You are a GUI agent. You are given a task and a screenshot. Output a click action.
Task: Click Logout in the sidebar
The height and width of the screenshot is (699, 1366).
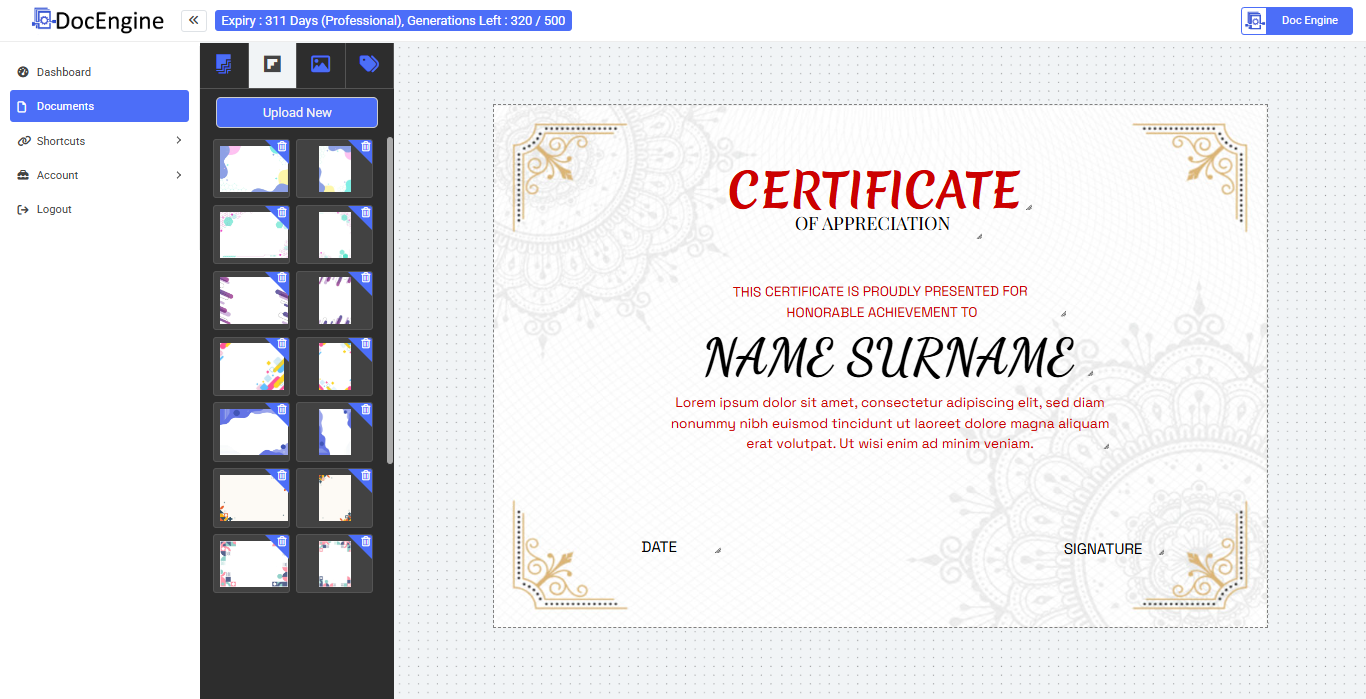pos(54,209)
